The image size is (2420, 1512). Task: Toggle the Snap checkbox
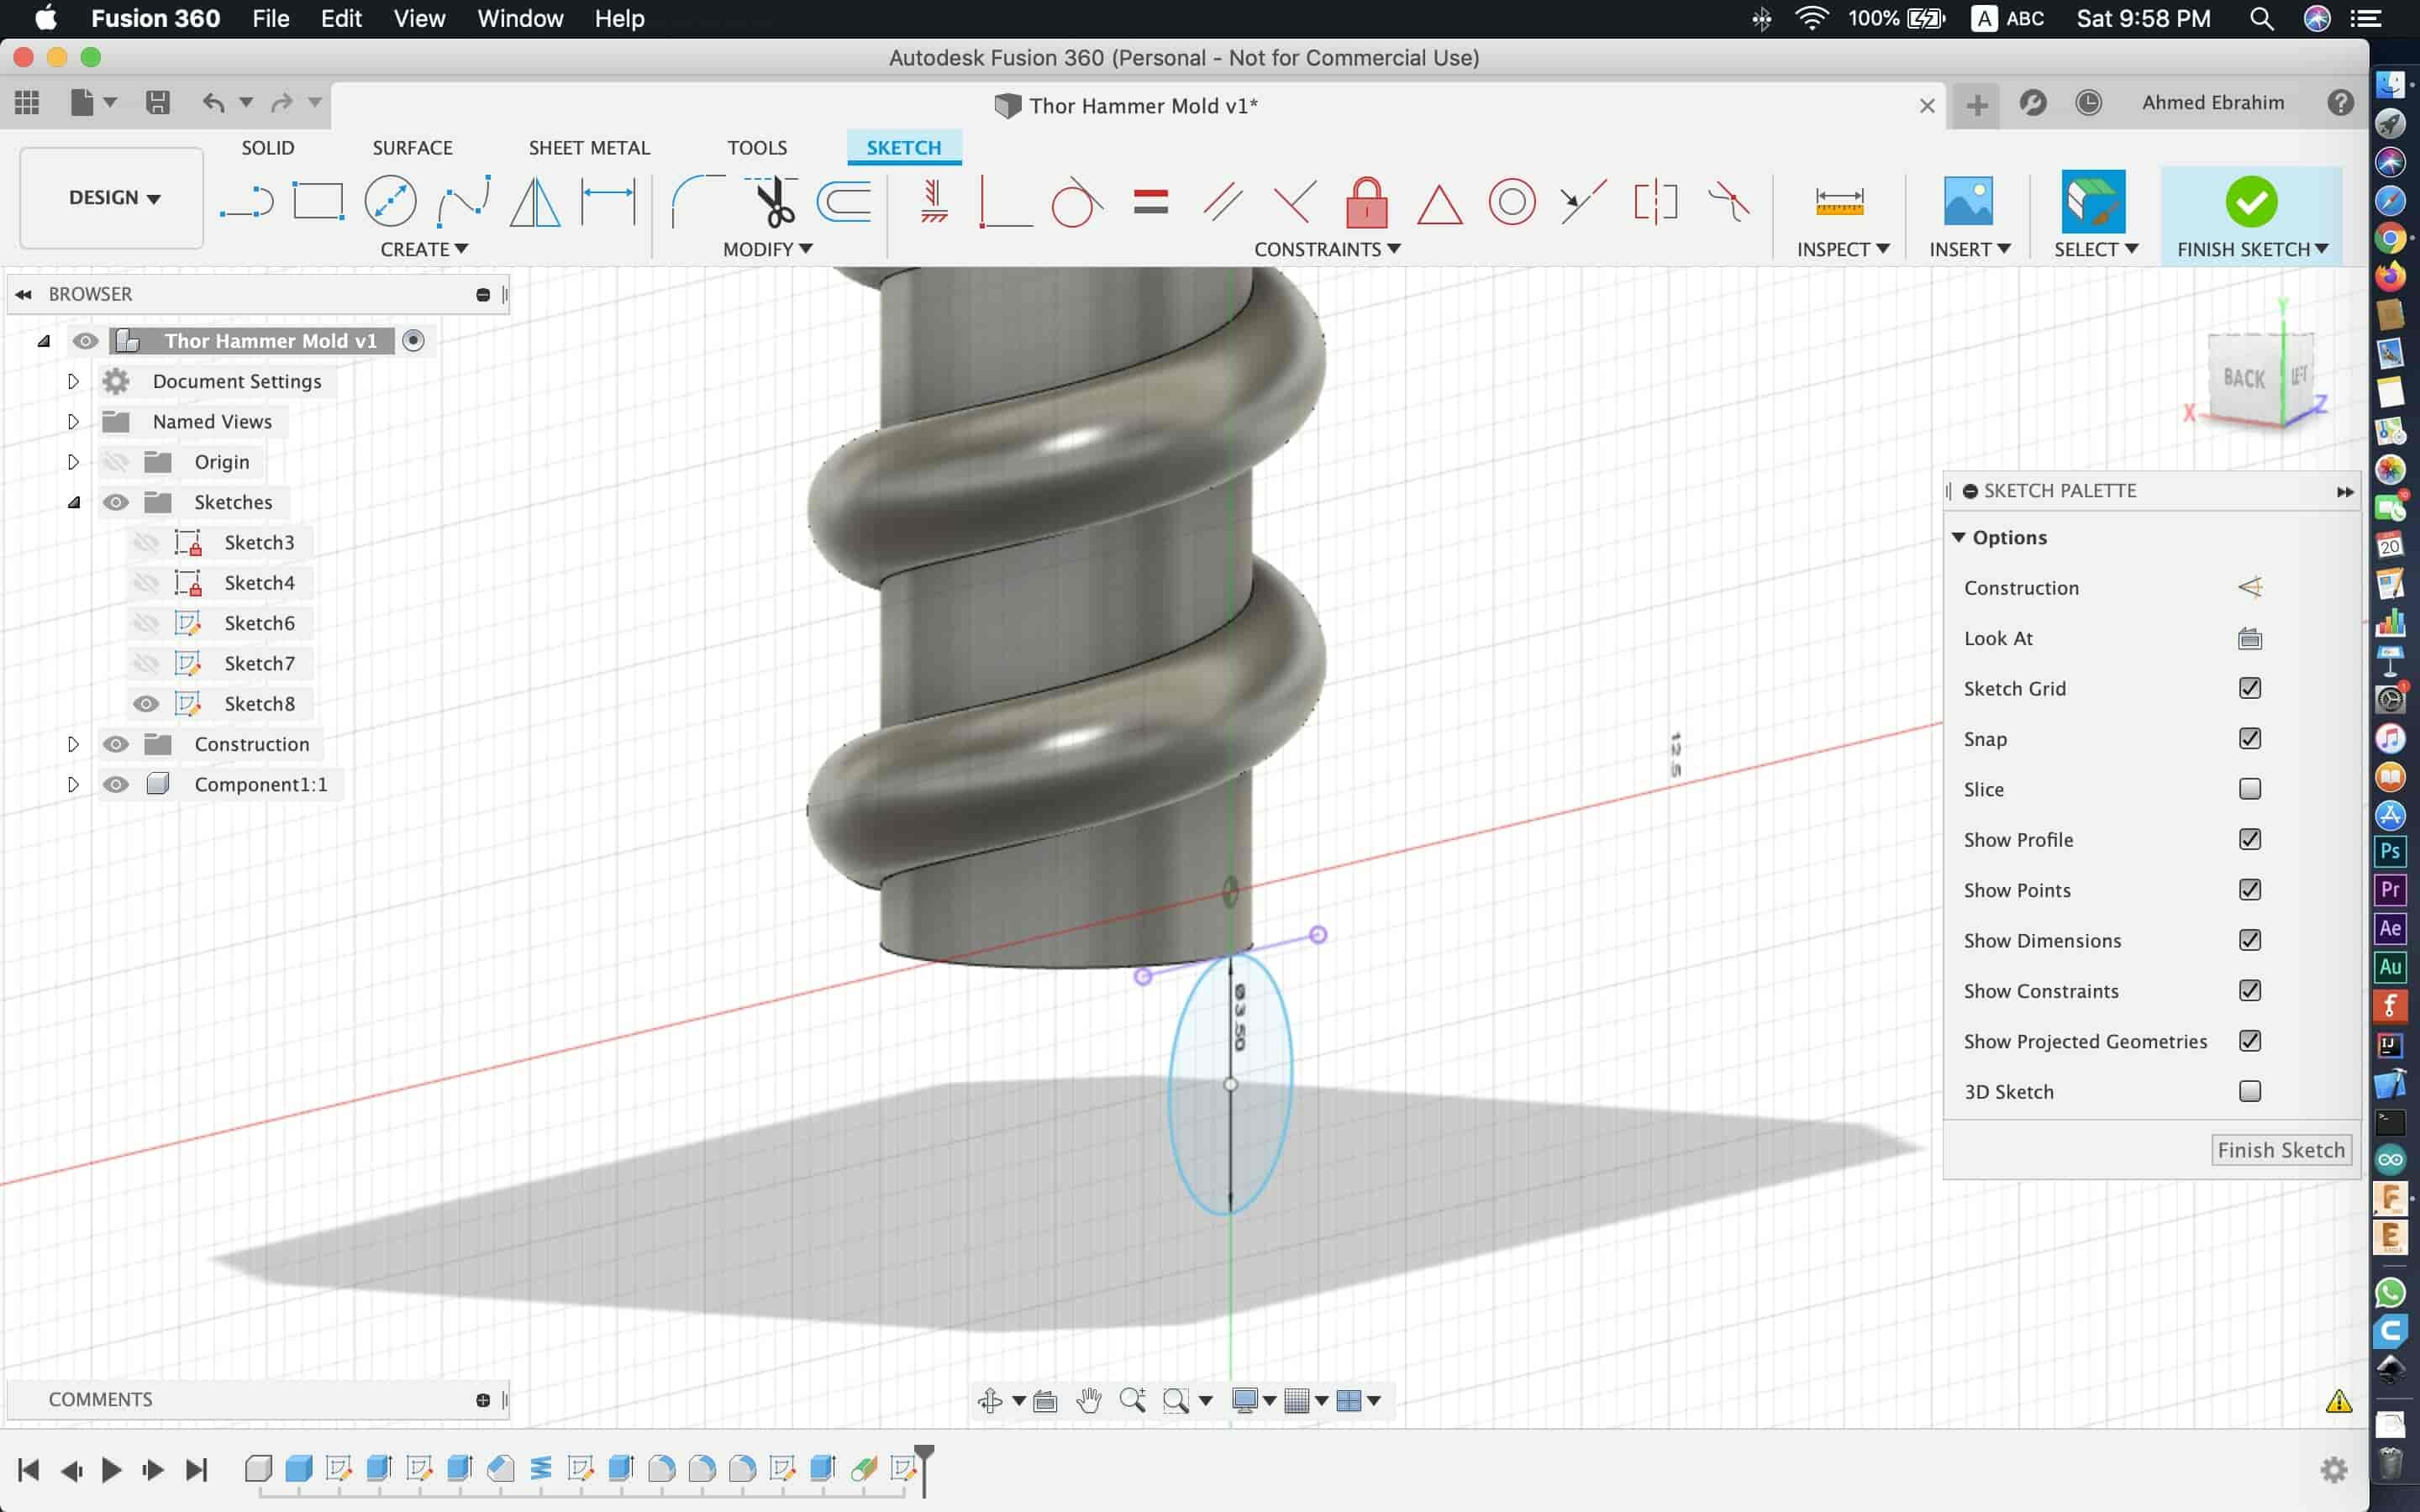coord(2250,738)
